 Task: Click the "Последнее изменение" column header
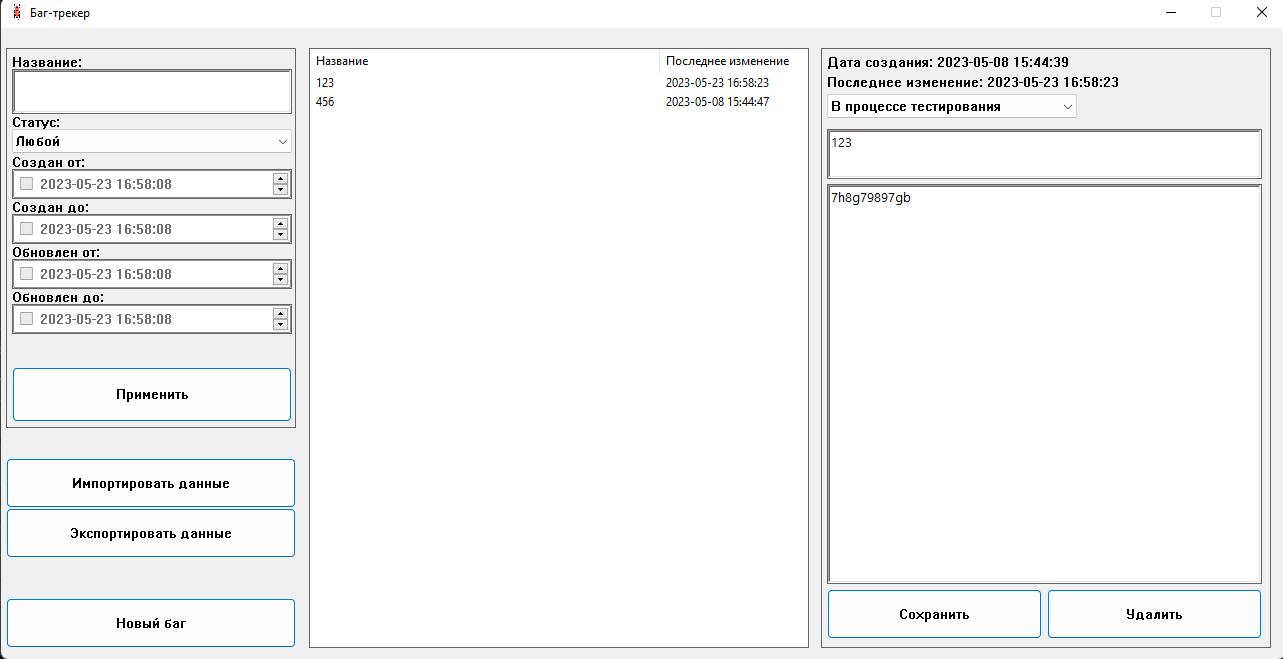pos(727,61)
